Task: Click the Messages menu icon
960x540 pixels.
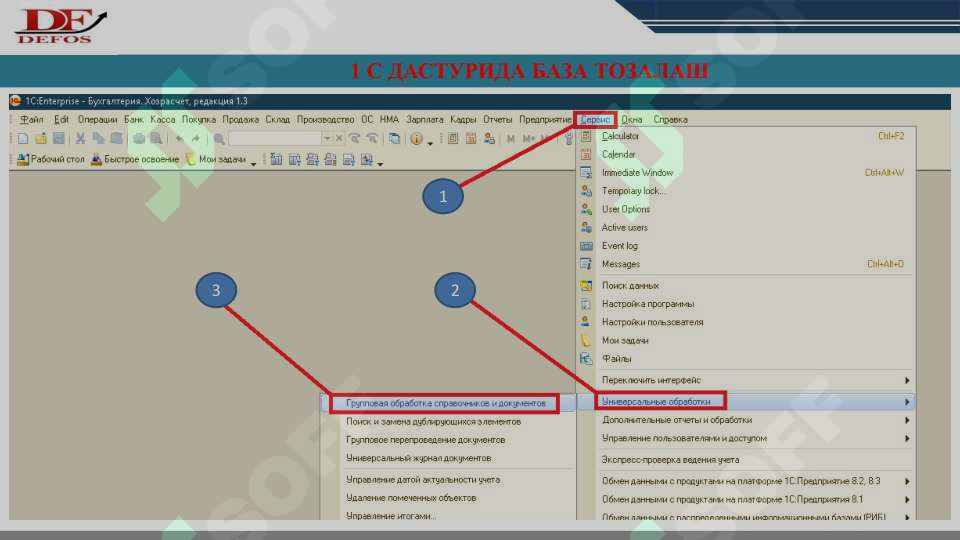Action: 586,264
